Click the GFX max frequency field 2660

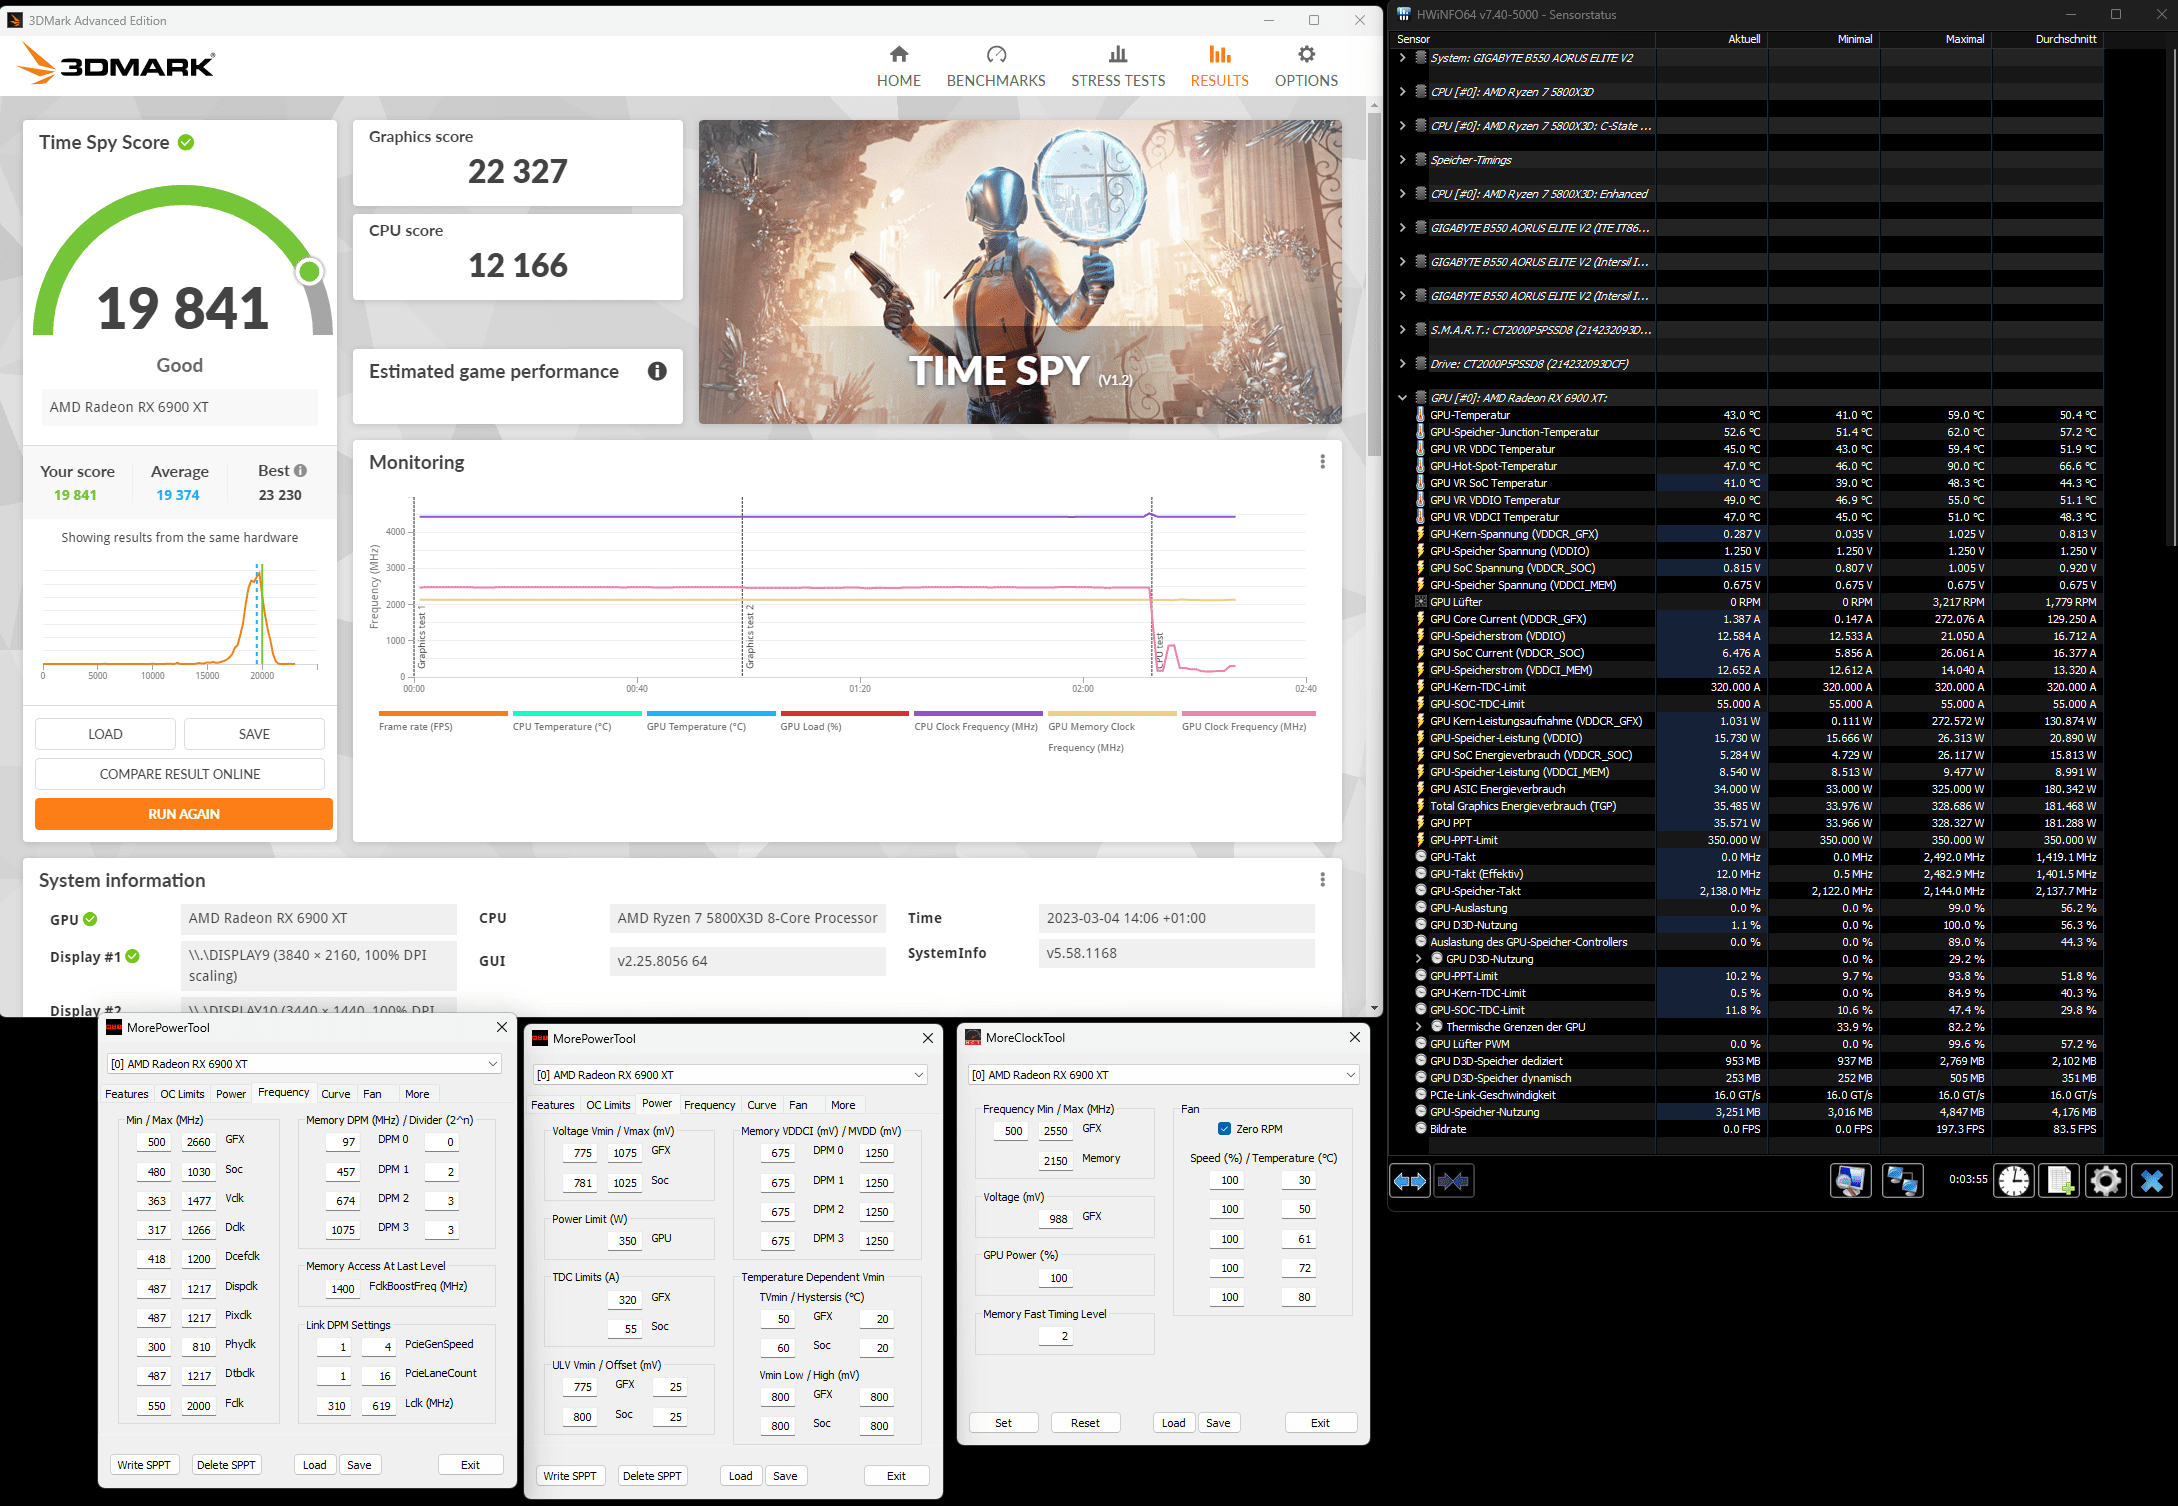pos(199,1142)
